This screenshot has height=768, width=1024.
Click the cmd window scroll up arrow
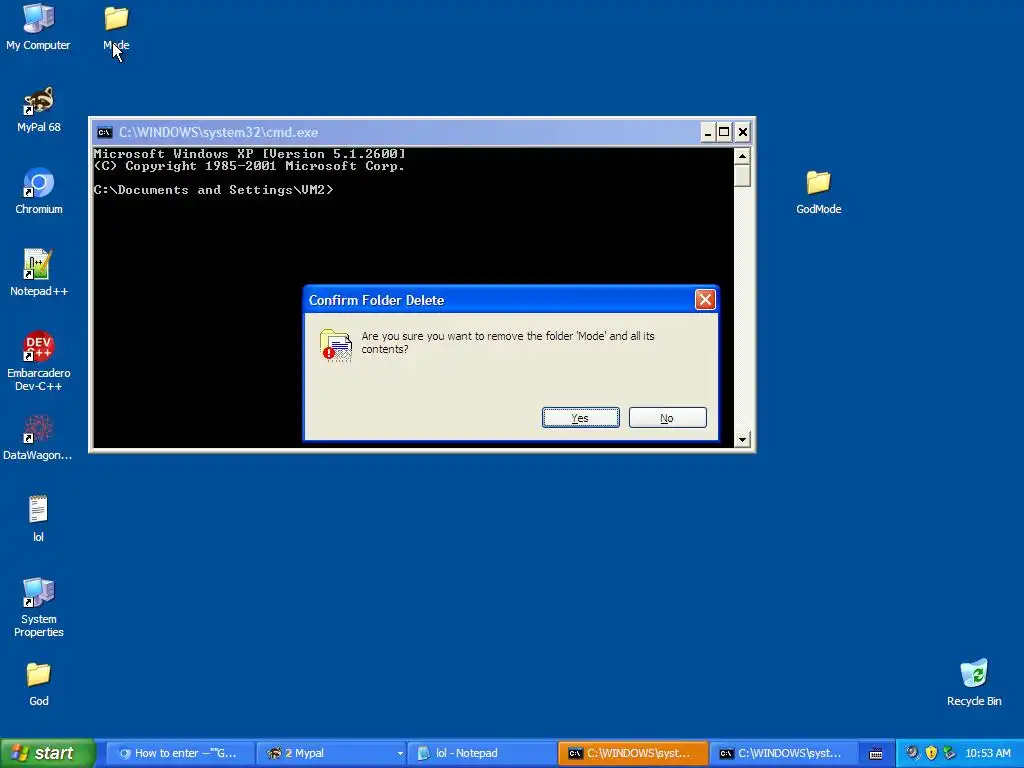742,155
